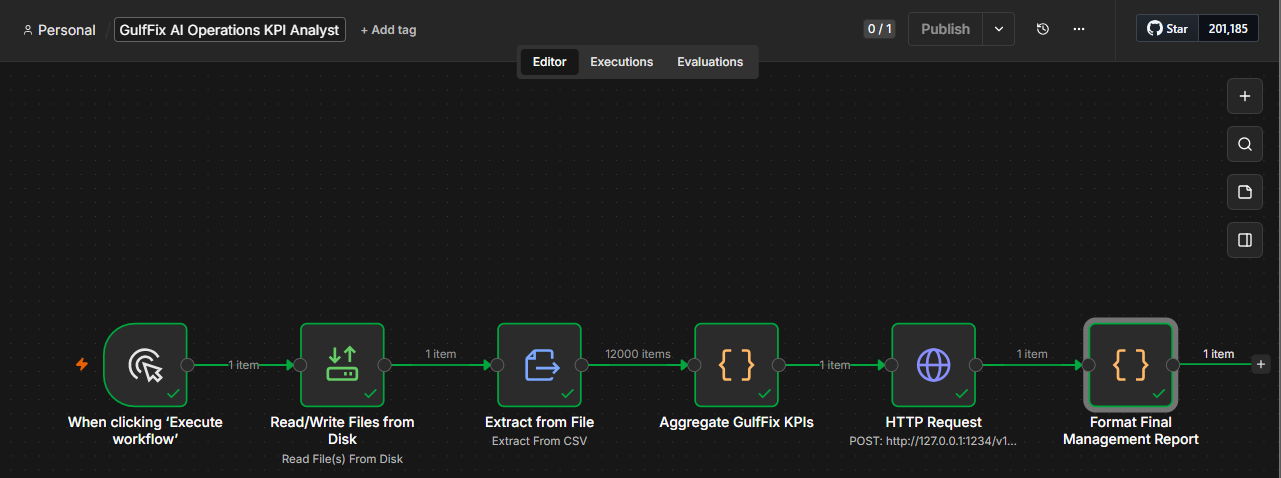Image resolution: width=1281 pixels, height=478 pixels.
Task: Toggle the side panel layout button
Action: click(x=1245, y=240)
